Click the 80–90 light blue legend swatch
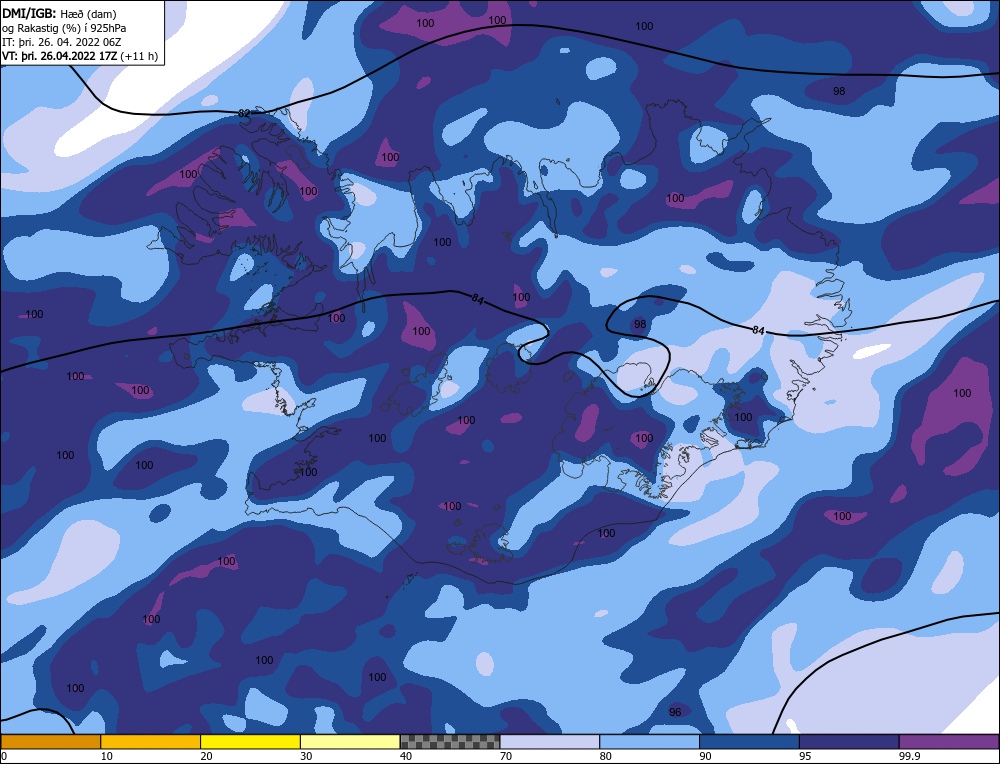This screenshot has width=1000, height=764. 649,741
